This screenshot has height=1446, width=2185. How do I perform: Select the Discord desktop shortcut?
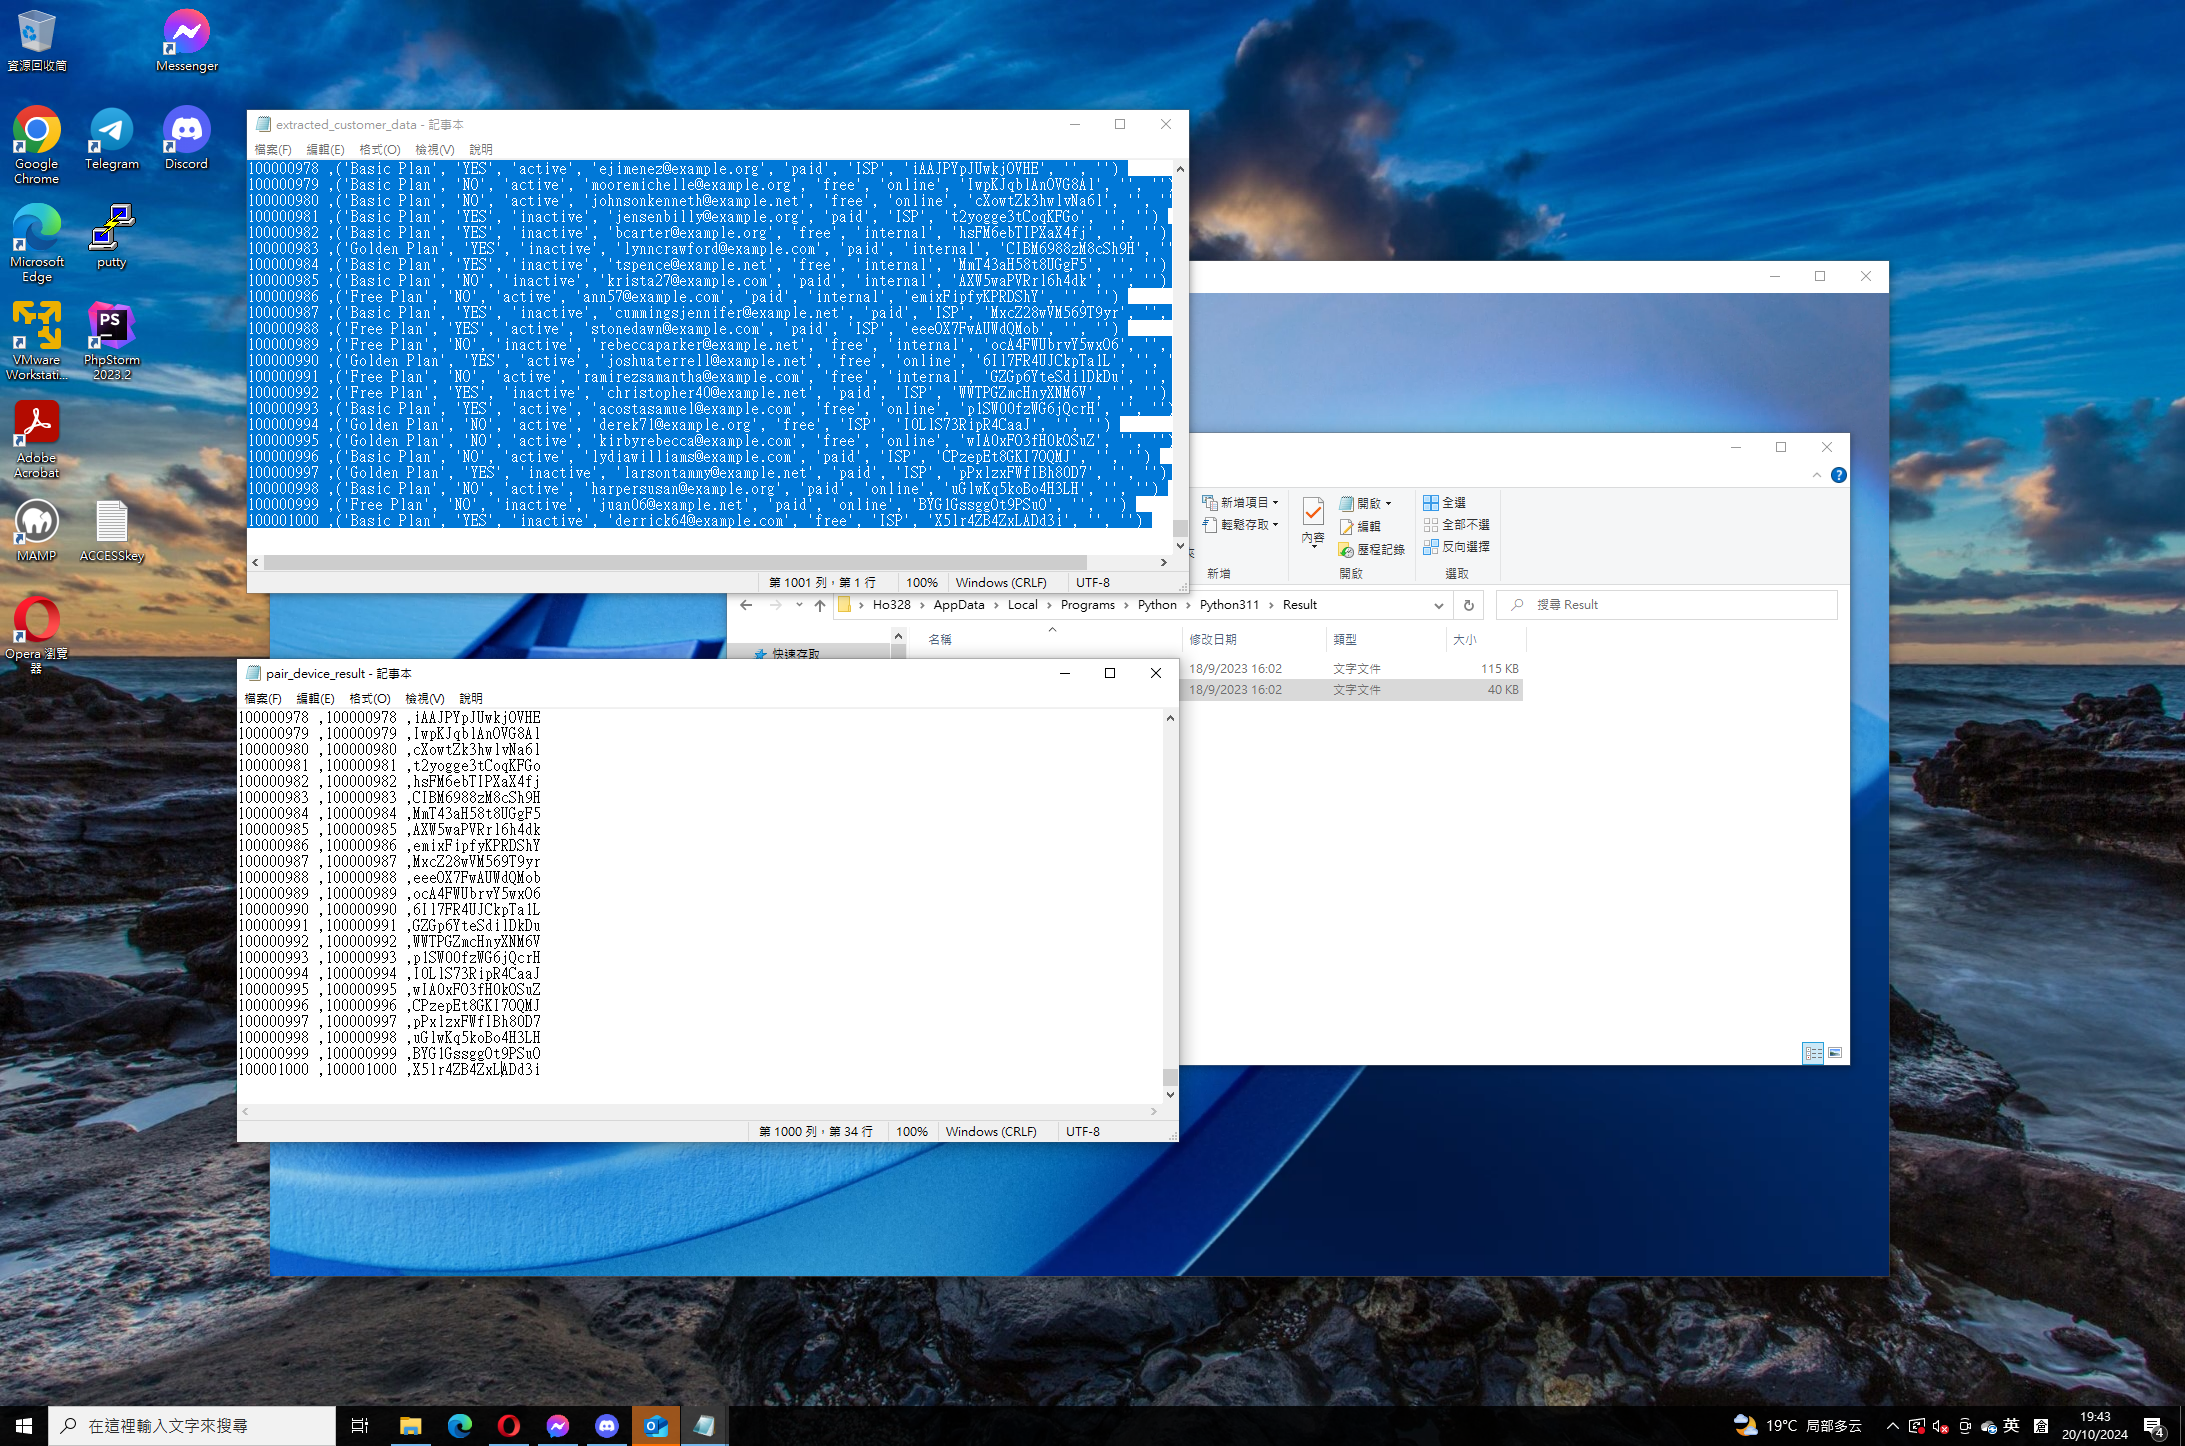tap(186, 138)
